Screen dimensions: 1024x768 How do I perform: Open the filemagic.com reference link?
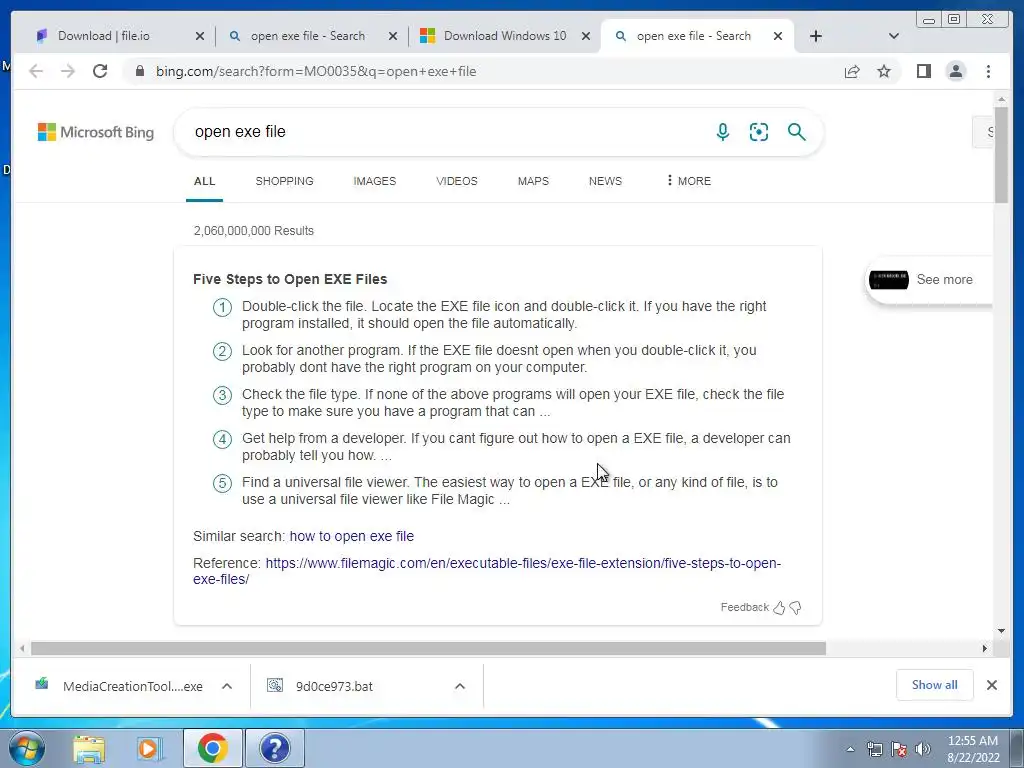487,571
